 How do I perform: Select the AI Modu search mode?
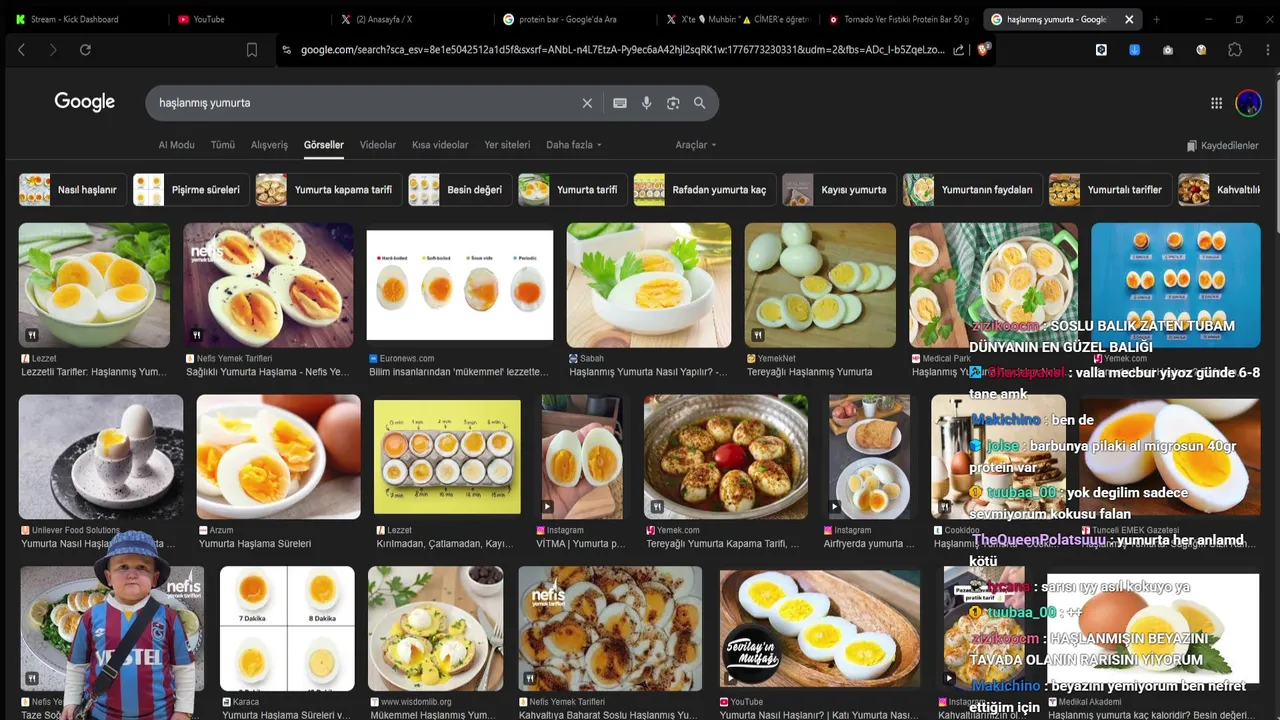click(176, 145)
